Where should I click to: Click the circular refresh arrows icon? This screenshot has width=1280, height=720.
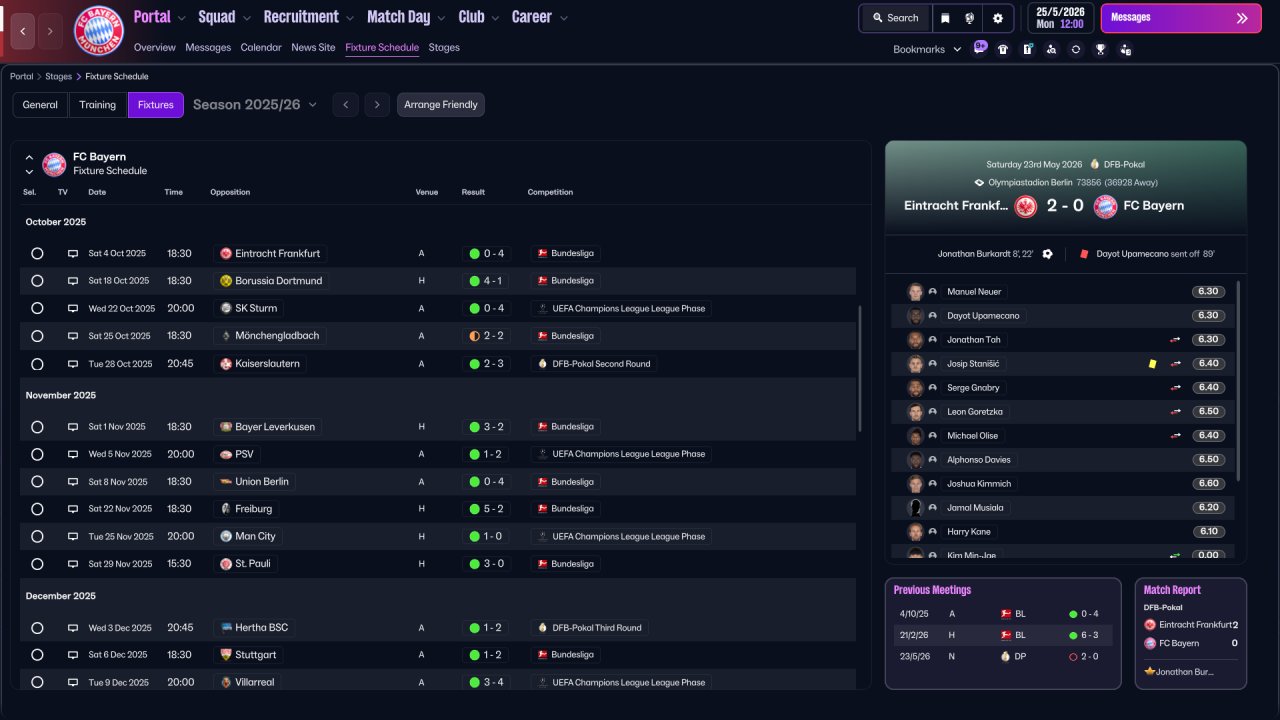(x=1075, y=49)
